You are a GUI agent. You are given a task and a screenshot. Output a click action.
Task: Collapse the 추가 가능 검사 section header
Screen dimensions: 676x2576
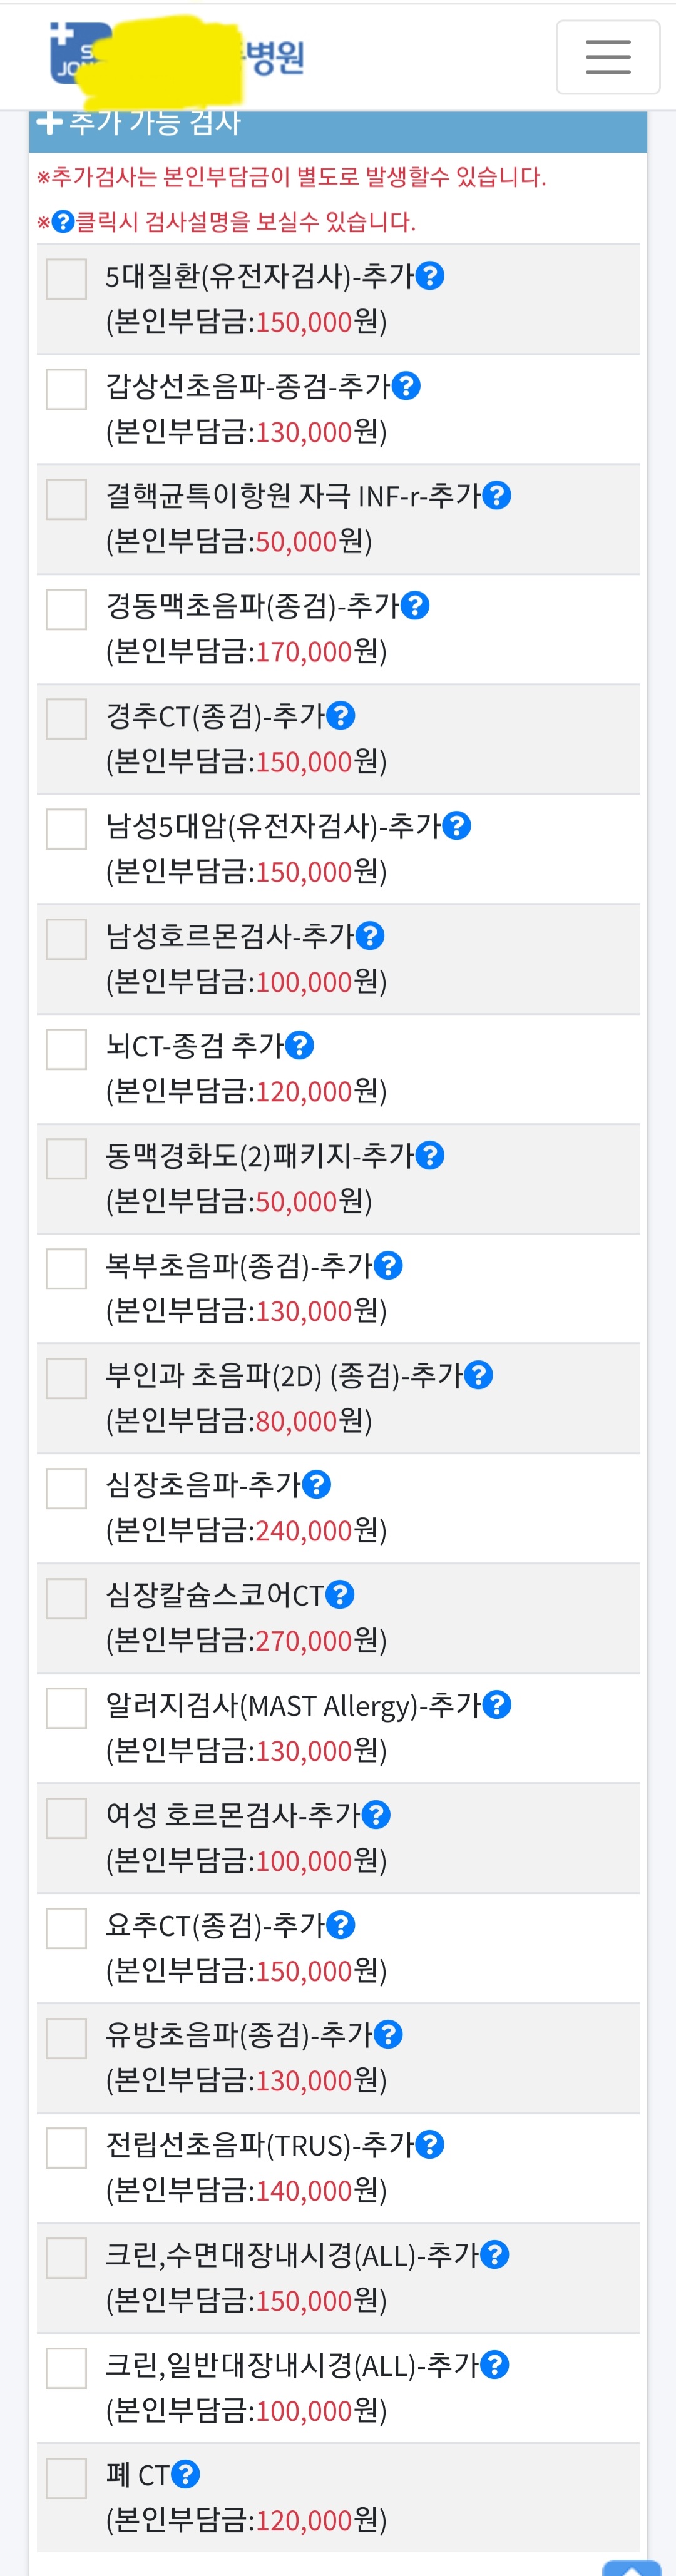(x=140, y=123)
